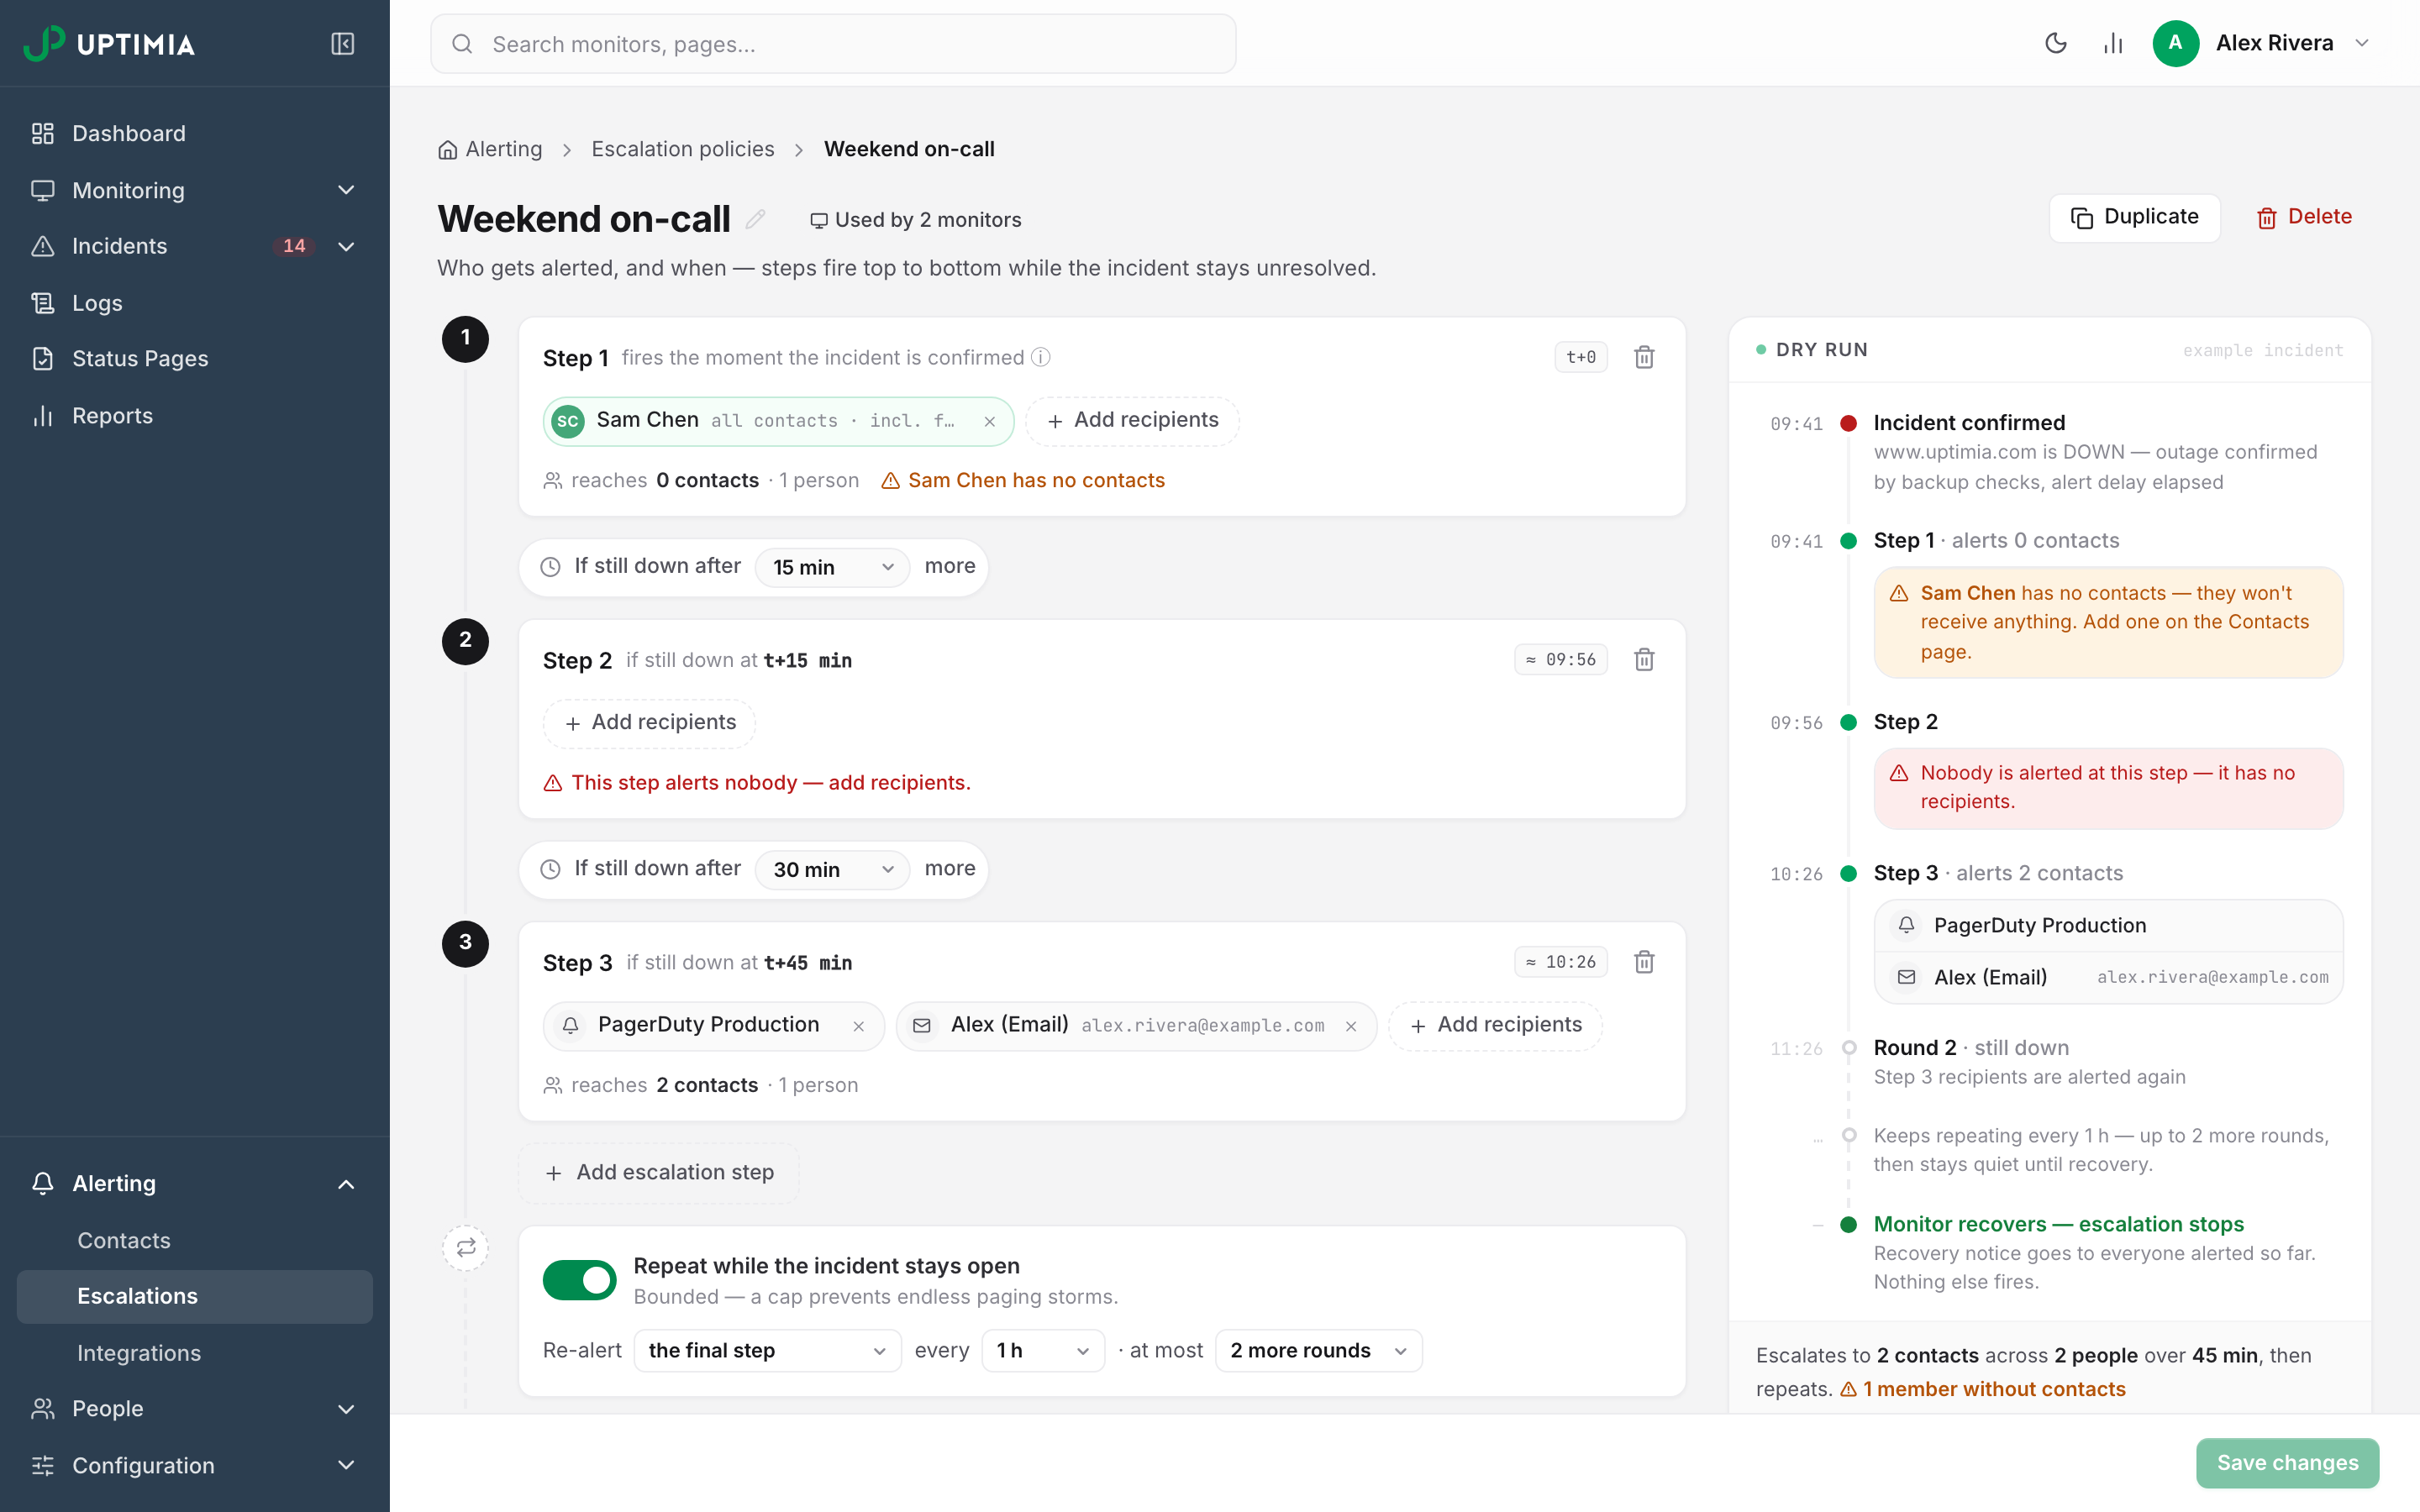Image resolution: width=2420 pixels, height=1512 pixels.
Task: Open Contacts under Alerting
Action: (x=195, y=1241)
